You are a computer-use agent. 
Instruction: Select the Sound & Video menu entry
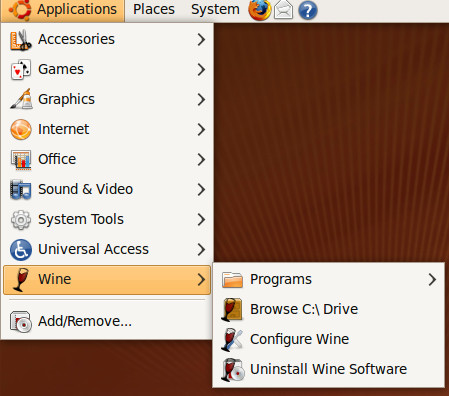pos(107,189)
